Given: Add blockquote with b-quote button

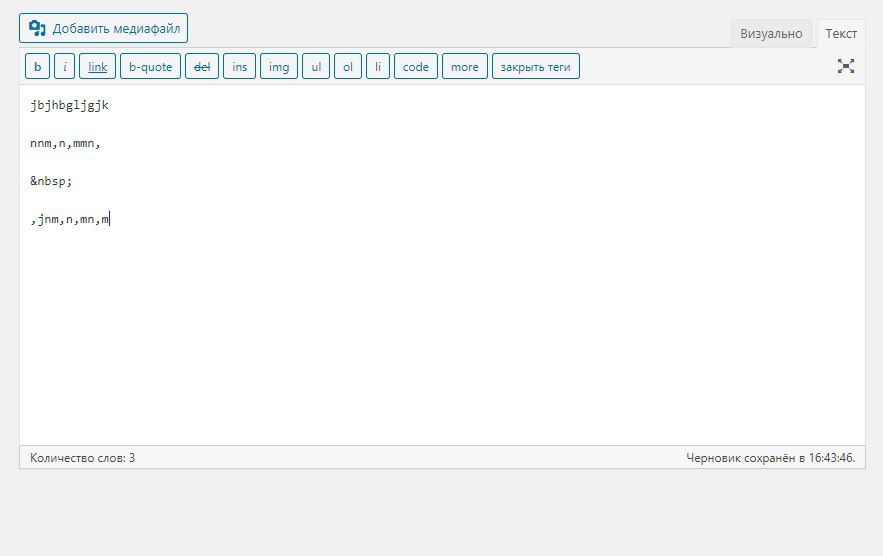Looking at the screenshot, I should (150, 66).
